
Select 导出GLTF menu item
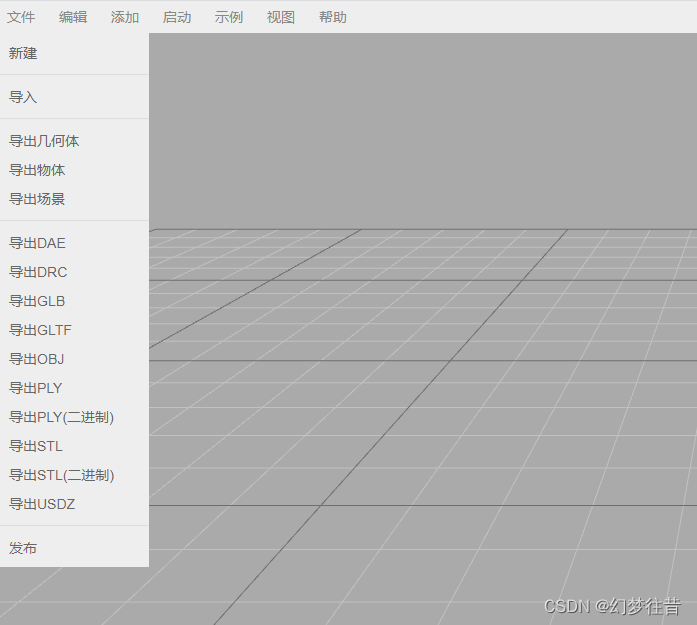pos(74,330)
